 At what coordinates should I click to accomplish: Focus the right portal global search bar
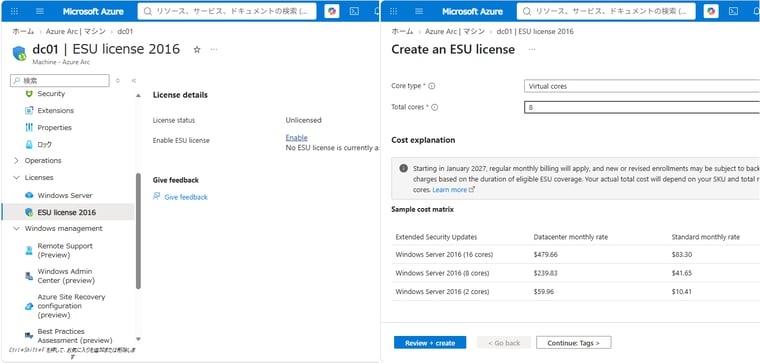click(606, 11)
